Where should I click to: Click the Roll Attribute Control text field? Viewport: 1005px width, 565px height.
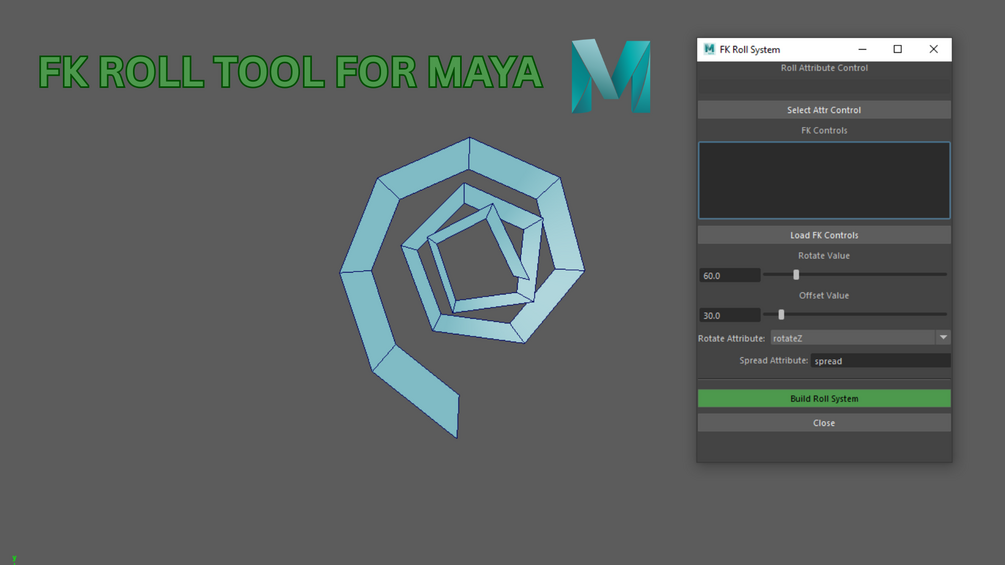[x=824, y=86]
